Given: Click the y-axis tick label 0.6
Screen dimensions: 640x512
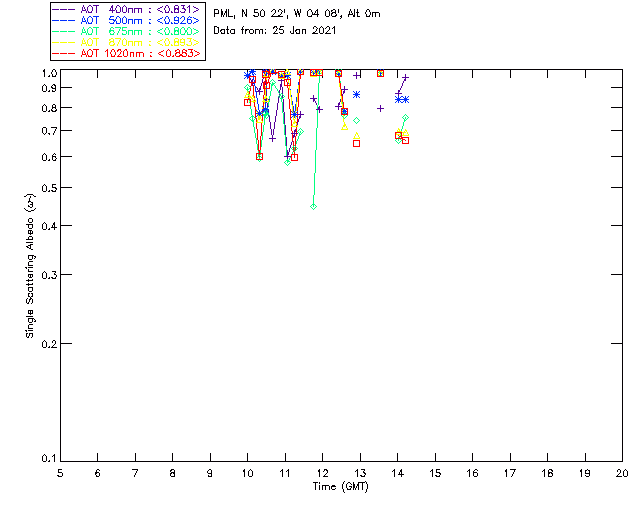Looking at the screenshot, I should (x=49, y=157).
